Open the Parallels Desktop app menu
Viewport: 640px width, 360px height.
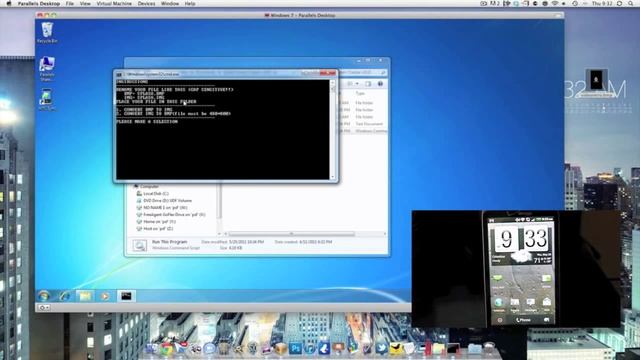[39, 3]
